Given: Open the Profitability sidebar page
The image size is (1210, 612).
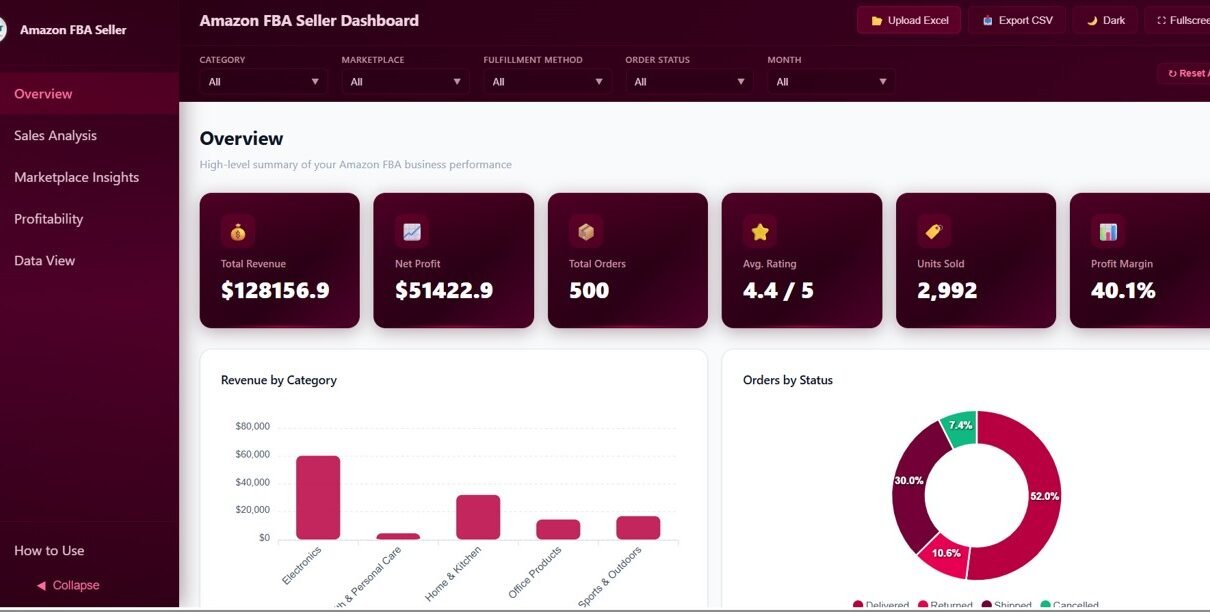Looking at the screenshot, I should pyautogui.click(x=49, y=219).
